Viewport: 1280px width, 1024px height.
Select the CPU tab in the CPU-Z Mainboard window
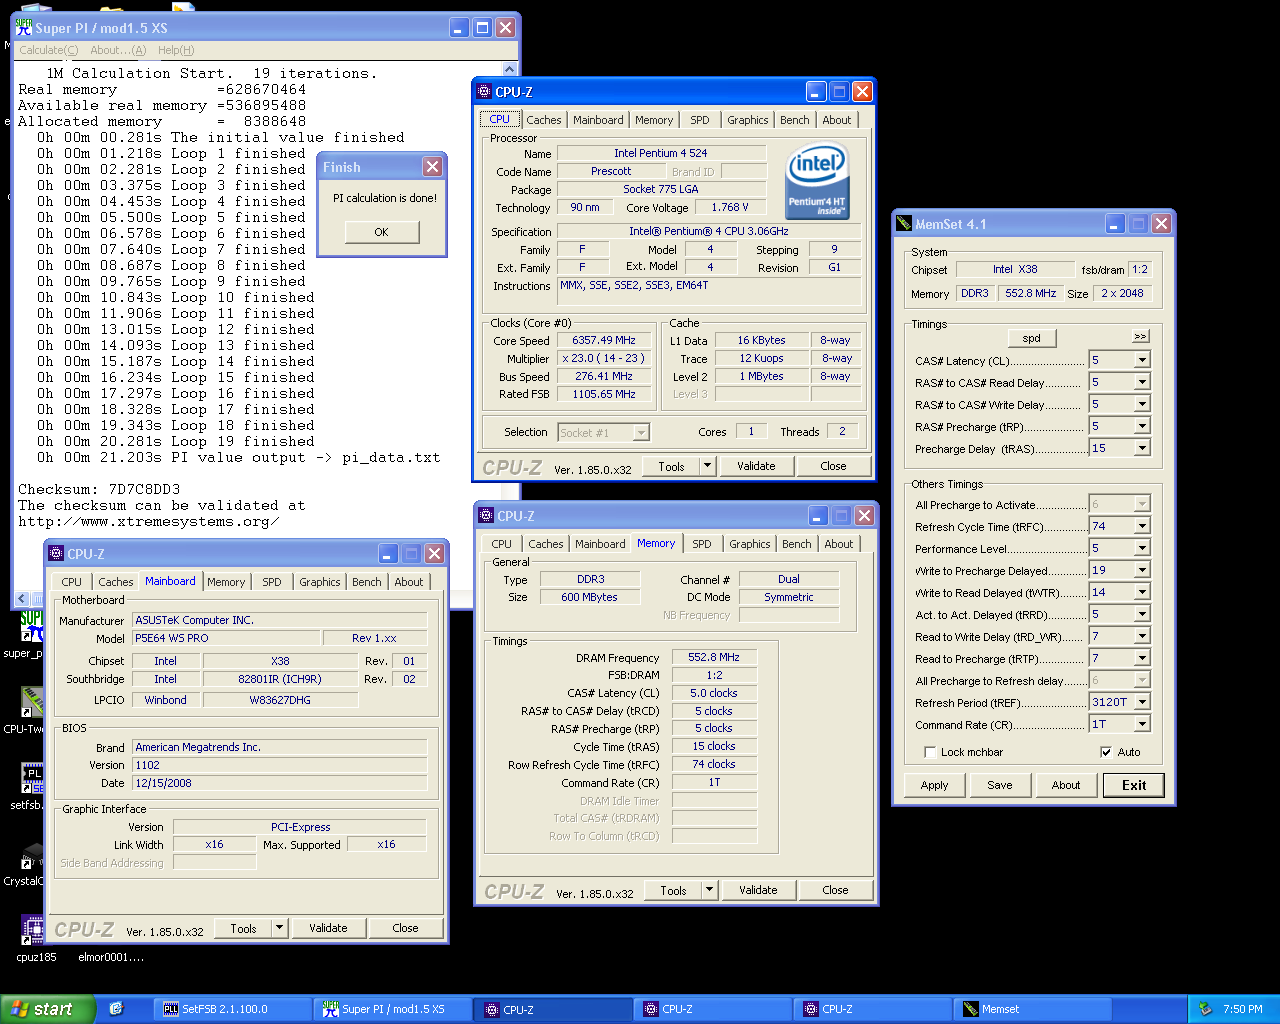(72, 582)
